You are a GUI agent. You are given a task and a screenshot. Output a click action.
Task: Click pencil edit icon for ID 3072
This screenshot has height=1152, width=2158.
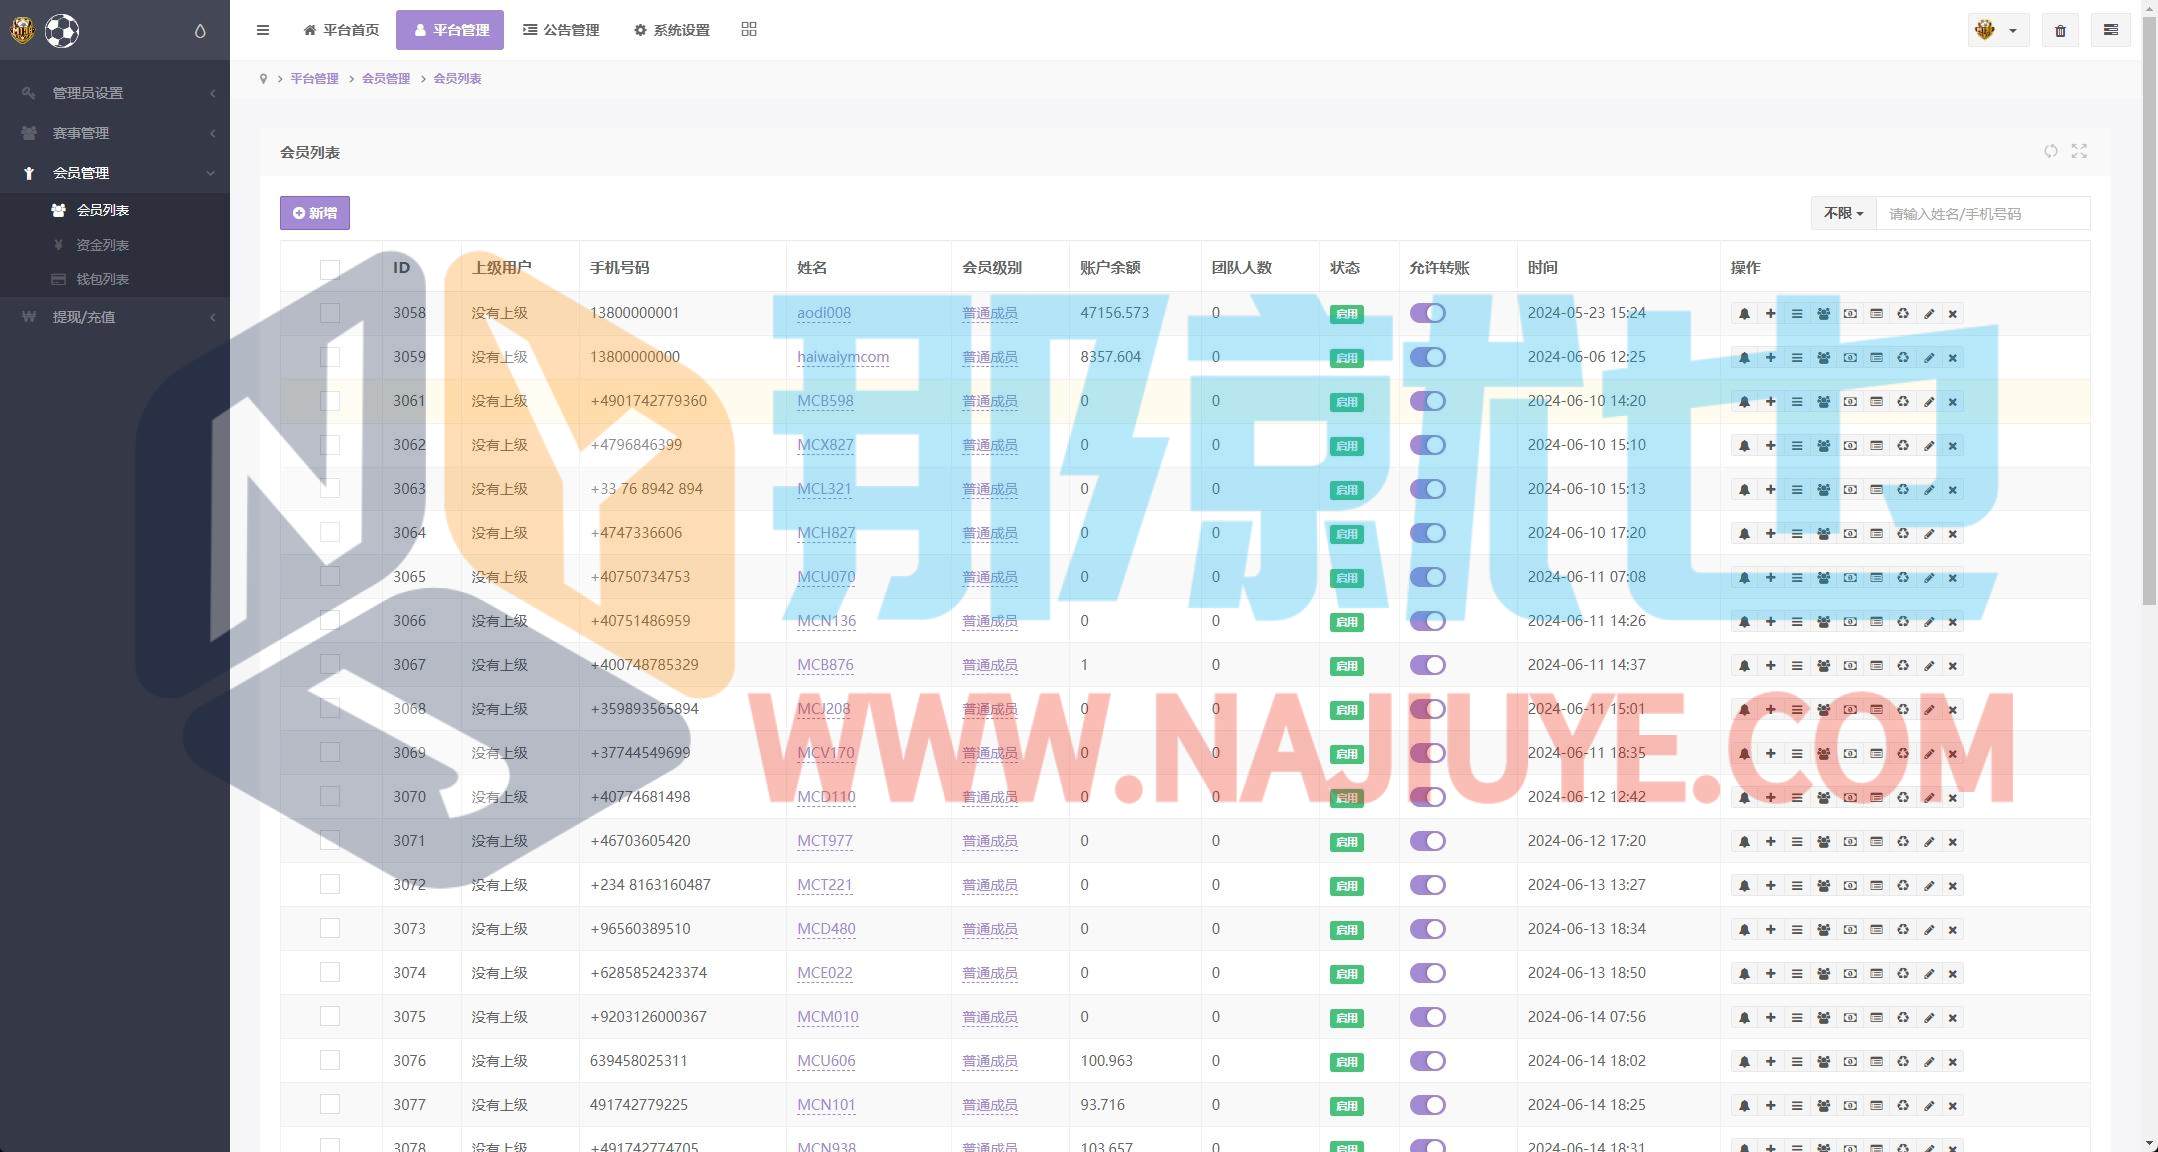1929,886
